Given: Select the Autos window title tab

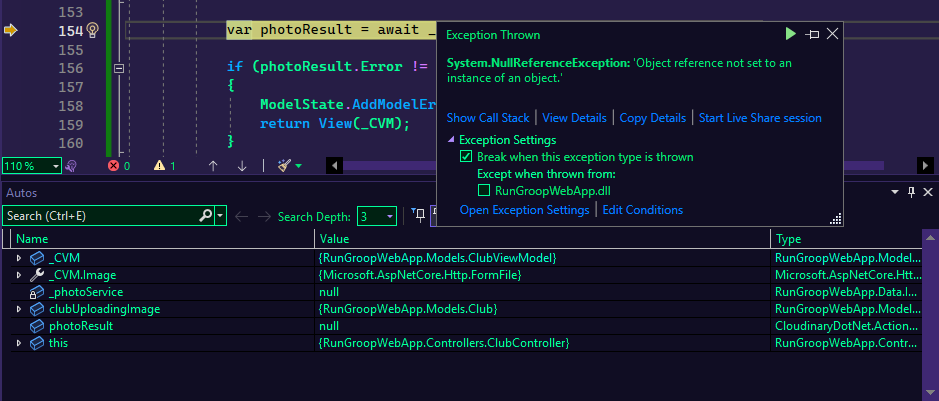Looking at the screenshot, I should [x=22, y=193].
